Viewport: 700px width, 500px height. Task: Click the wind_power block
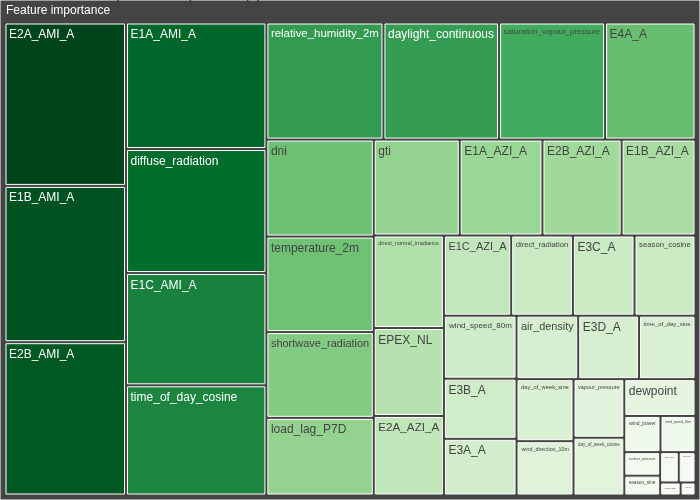642,434
